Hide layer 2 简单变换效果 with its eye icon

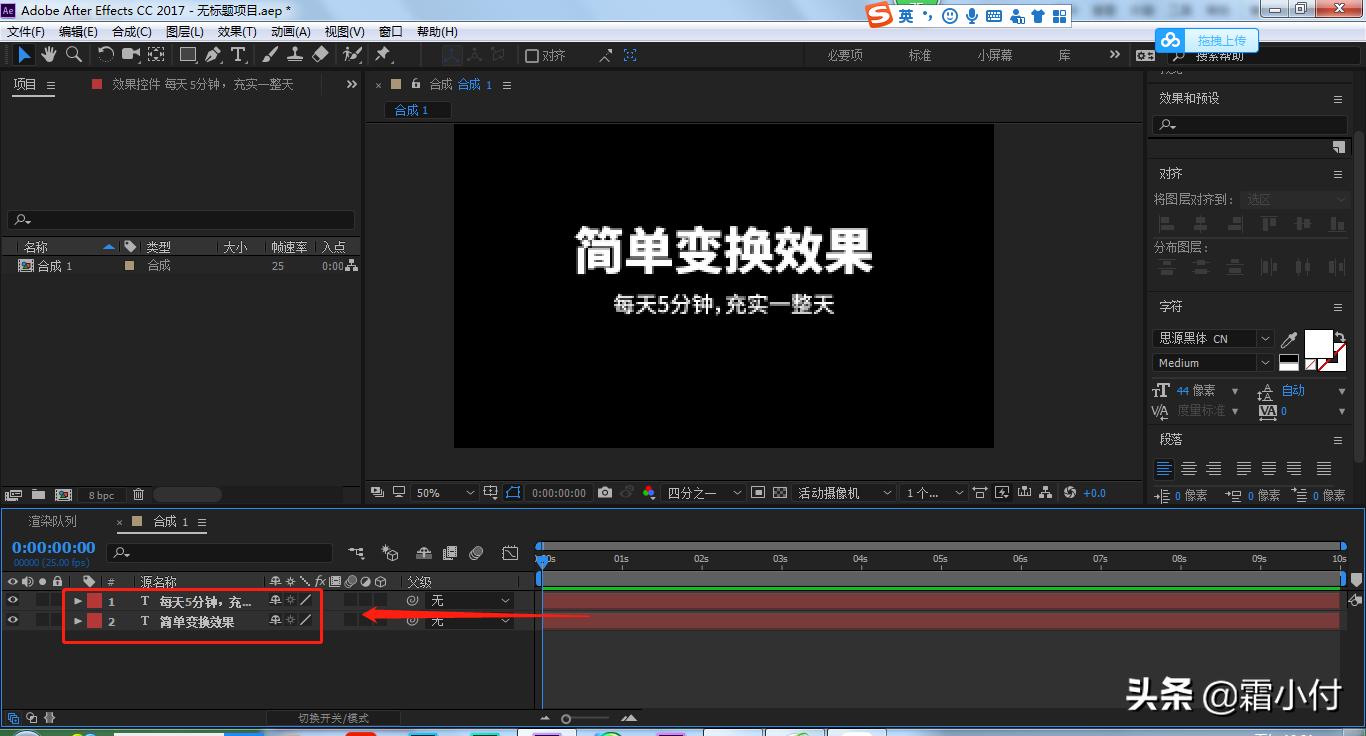pos(12,620)
